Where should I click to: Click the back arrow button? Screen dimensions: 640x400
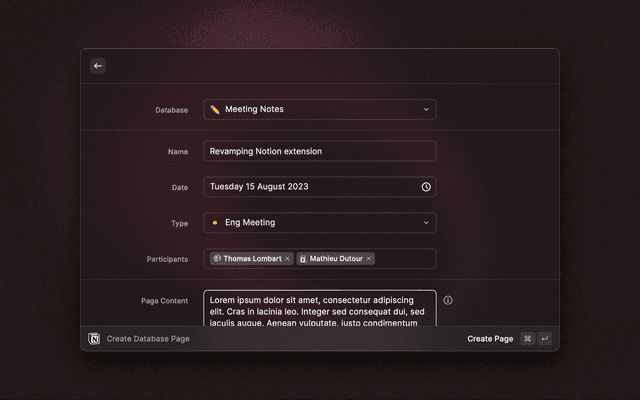pyautogui.click(x=98, y=66)
